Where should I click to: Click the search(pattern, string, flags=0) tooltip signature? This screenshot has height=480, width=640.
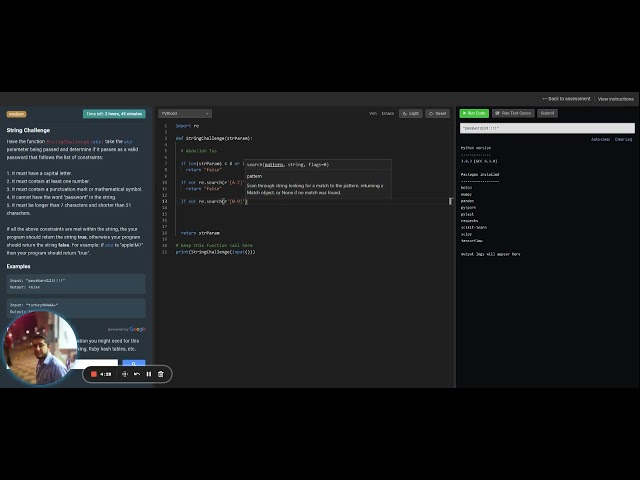[x=288, y=164]
